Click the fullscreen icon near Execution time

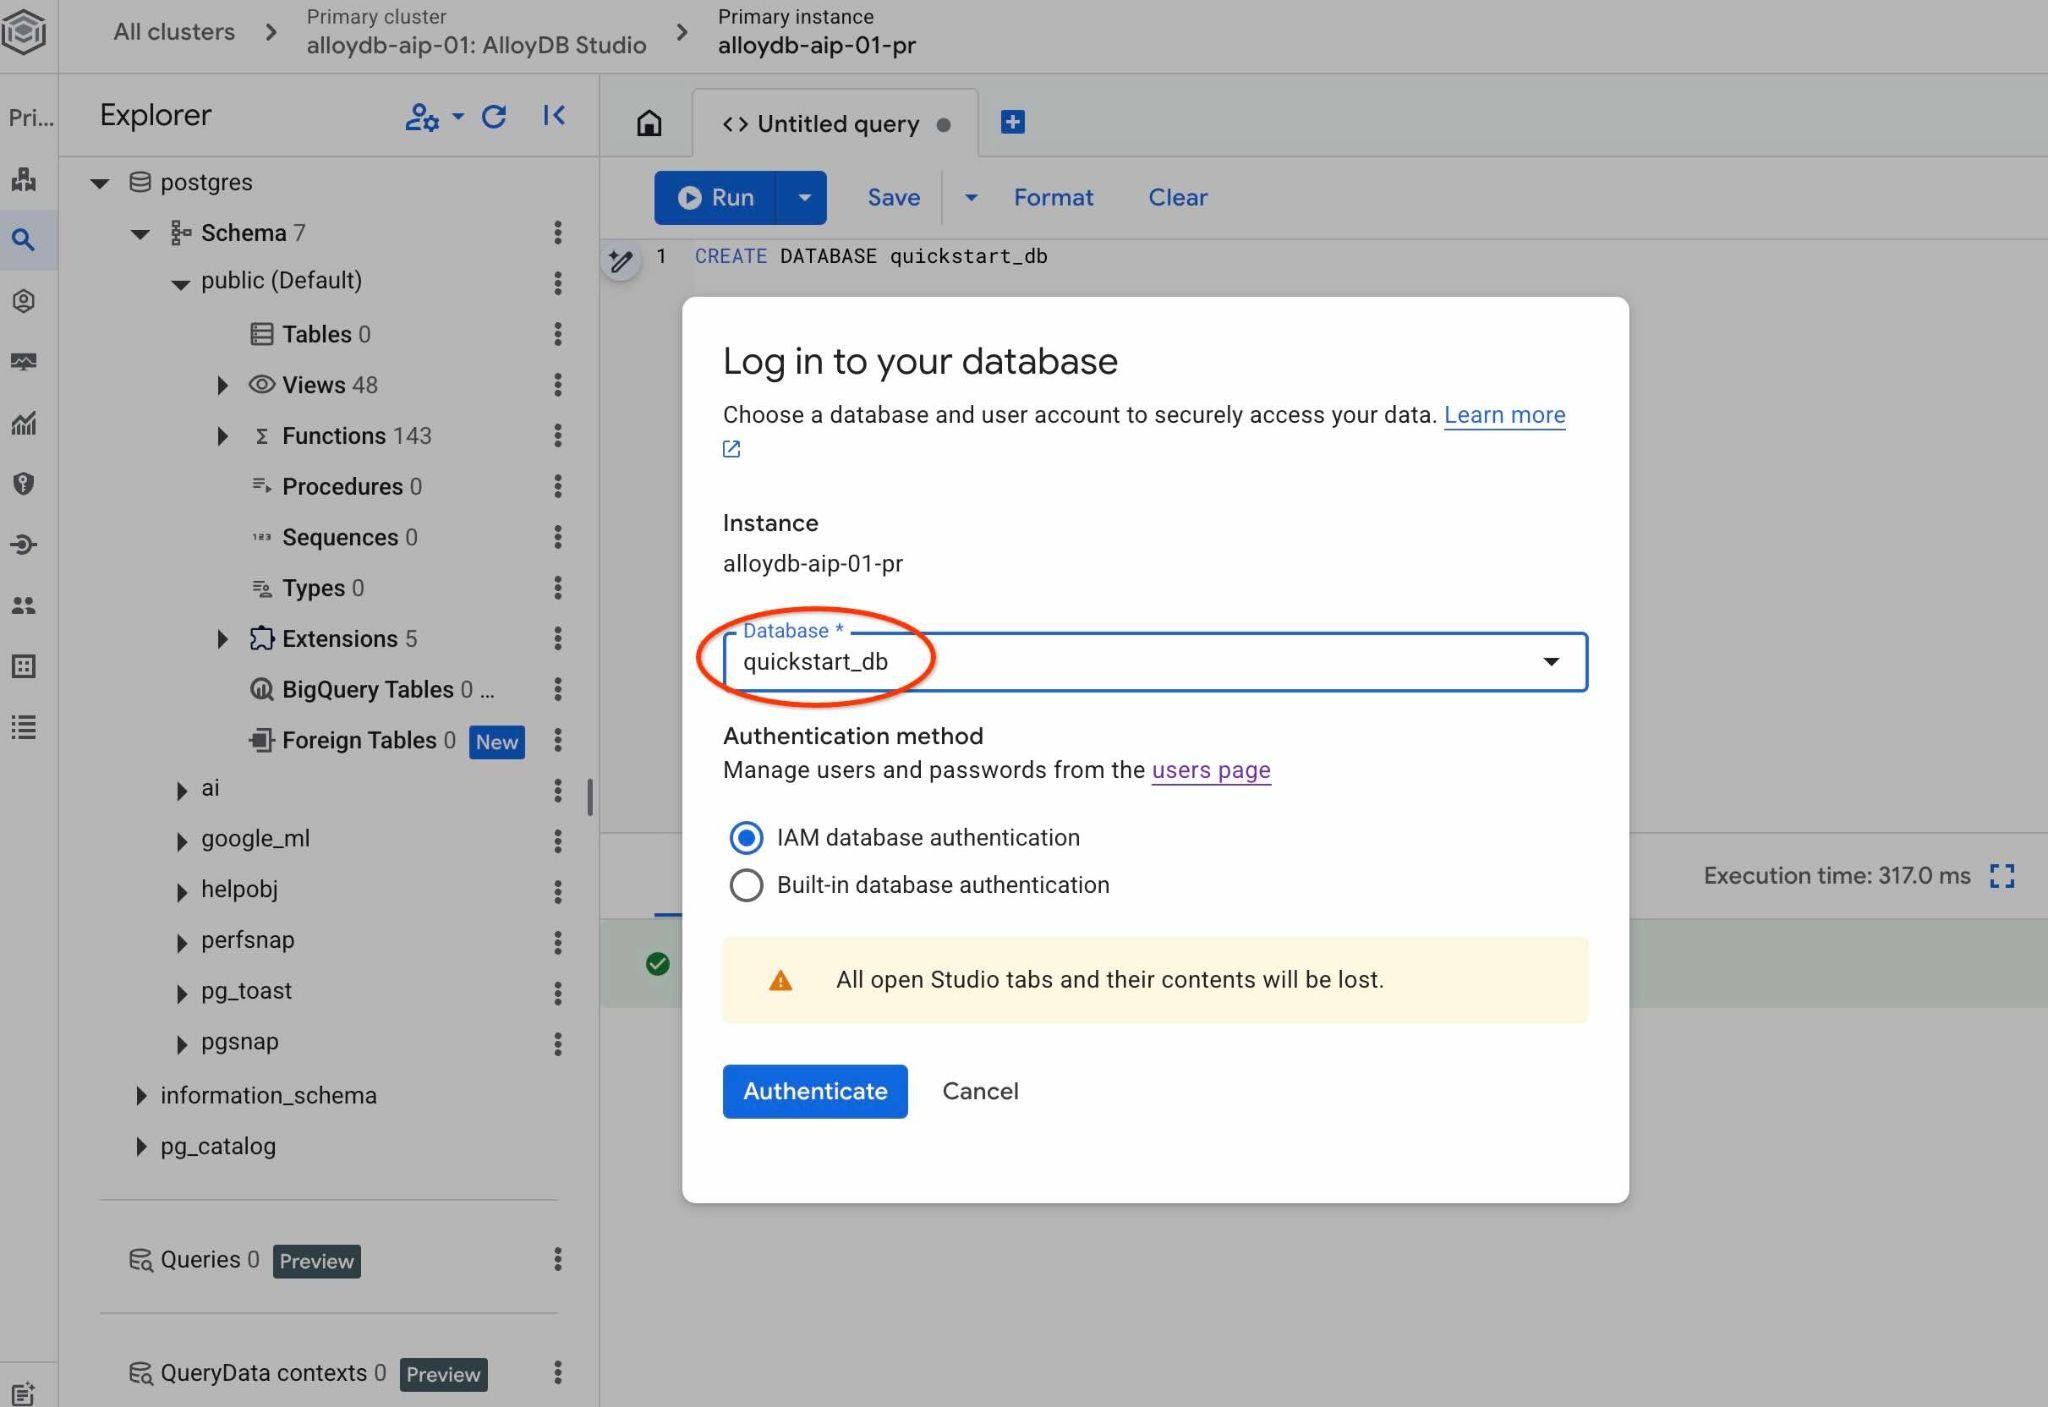(2001, 876)
